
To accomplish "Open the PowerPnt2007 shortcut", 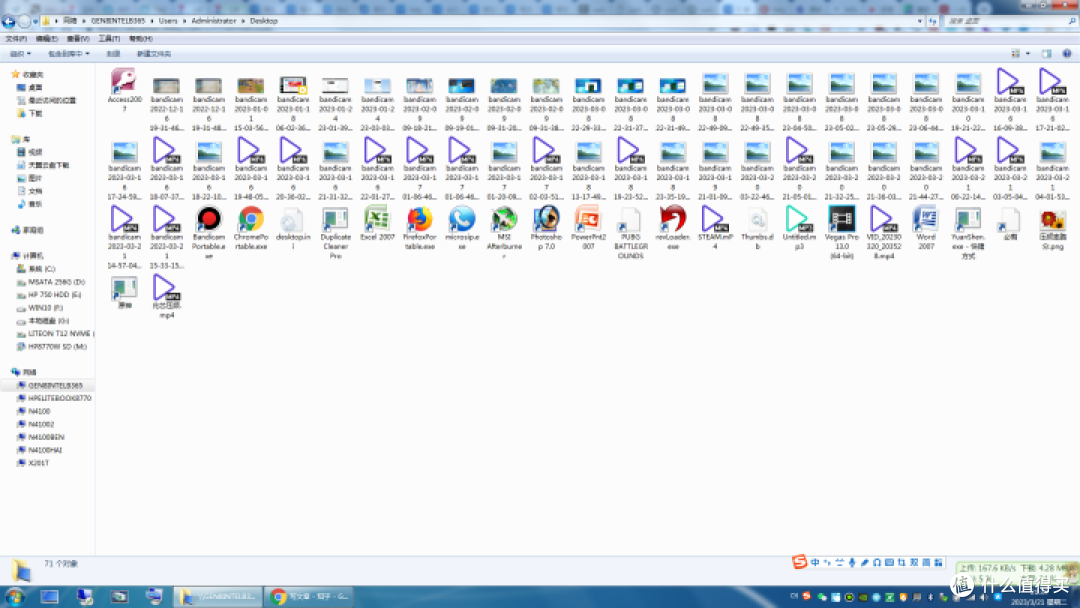I will (588, 228).
